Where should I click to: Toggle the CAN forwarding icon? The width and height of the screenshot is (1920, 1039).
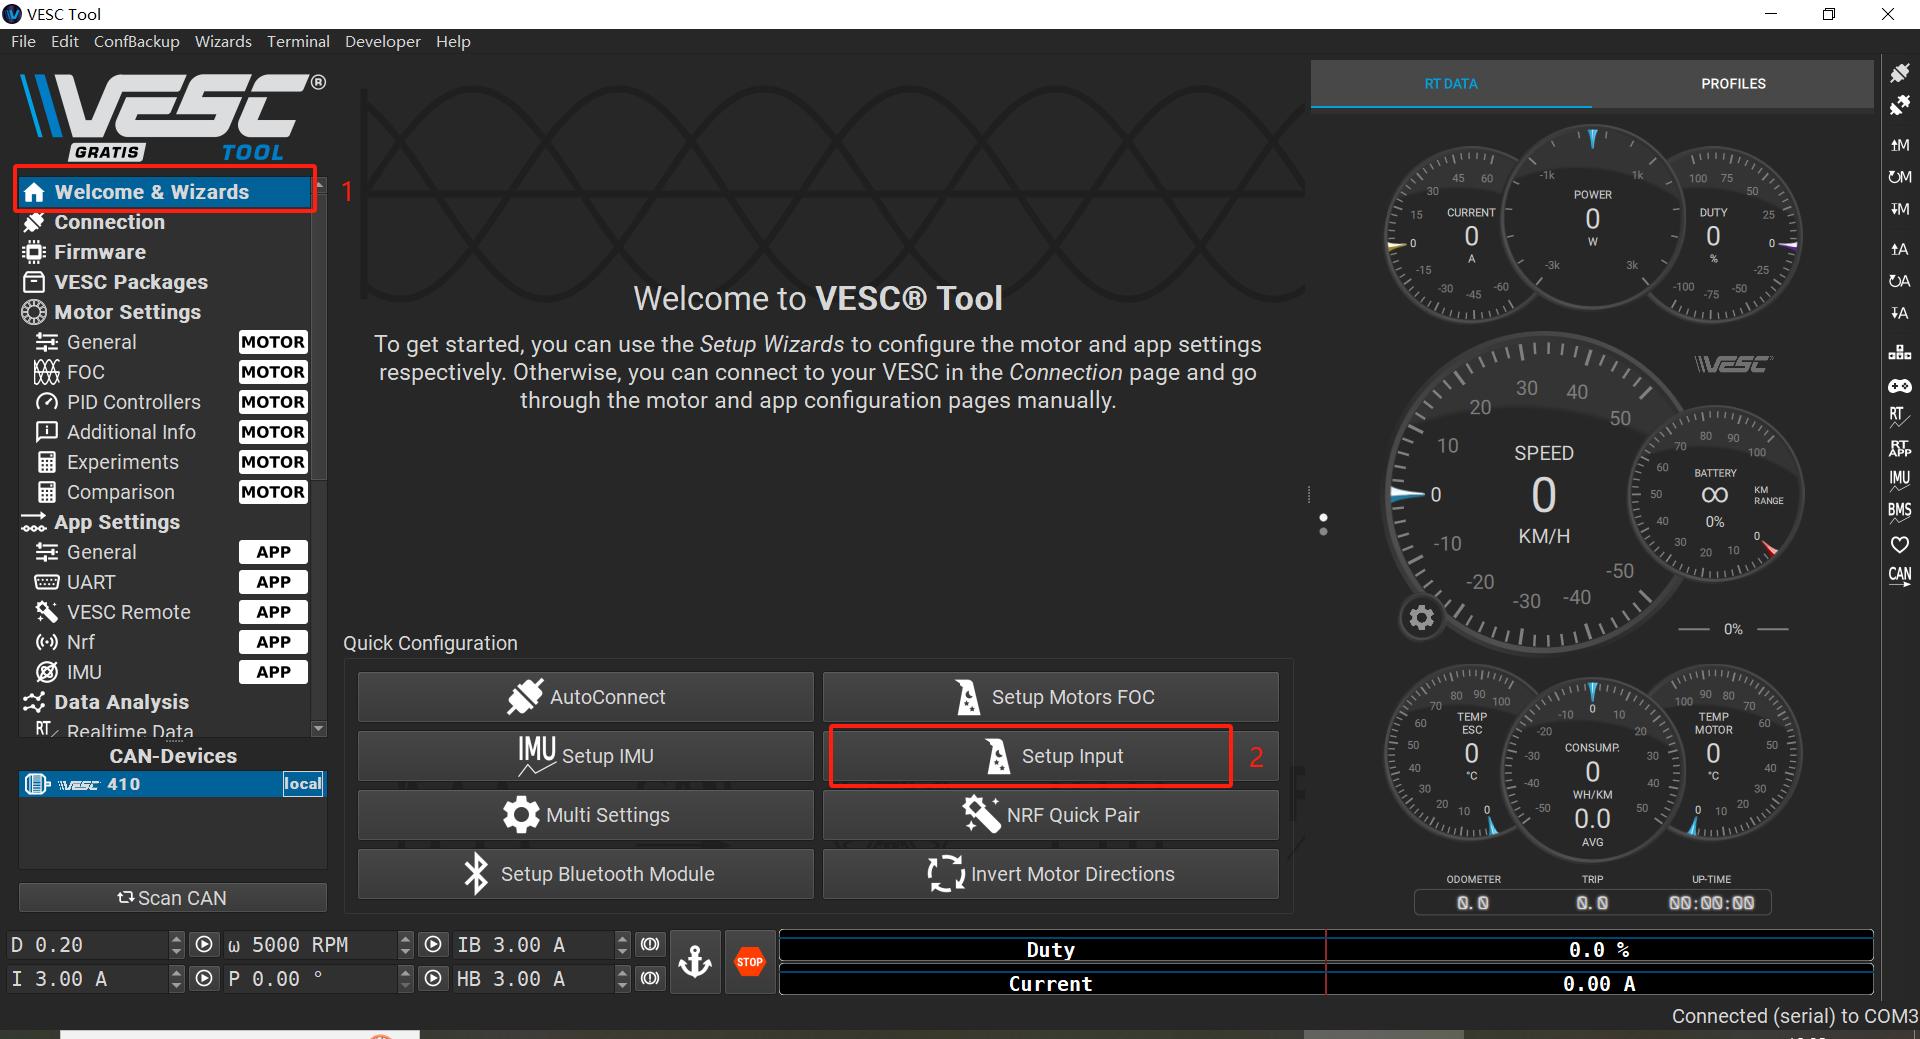tap(1899, 577)
